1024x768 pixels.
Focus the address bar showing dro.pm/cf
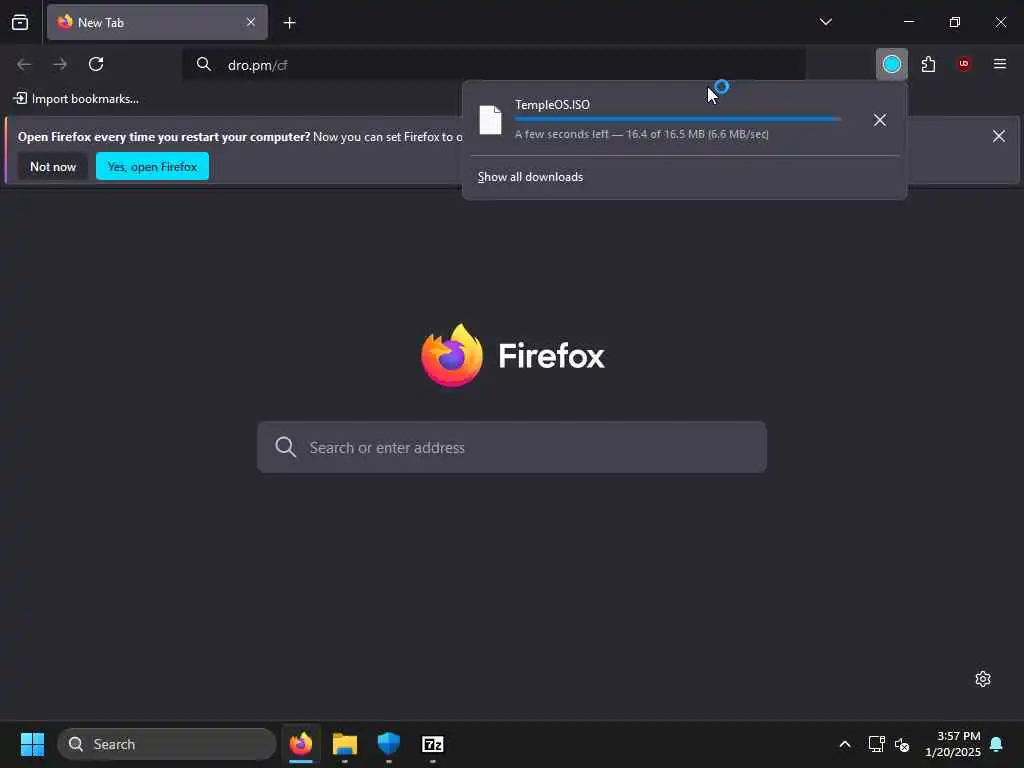tap(494, 65)
